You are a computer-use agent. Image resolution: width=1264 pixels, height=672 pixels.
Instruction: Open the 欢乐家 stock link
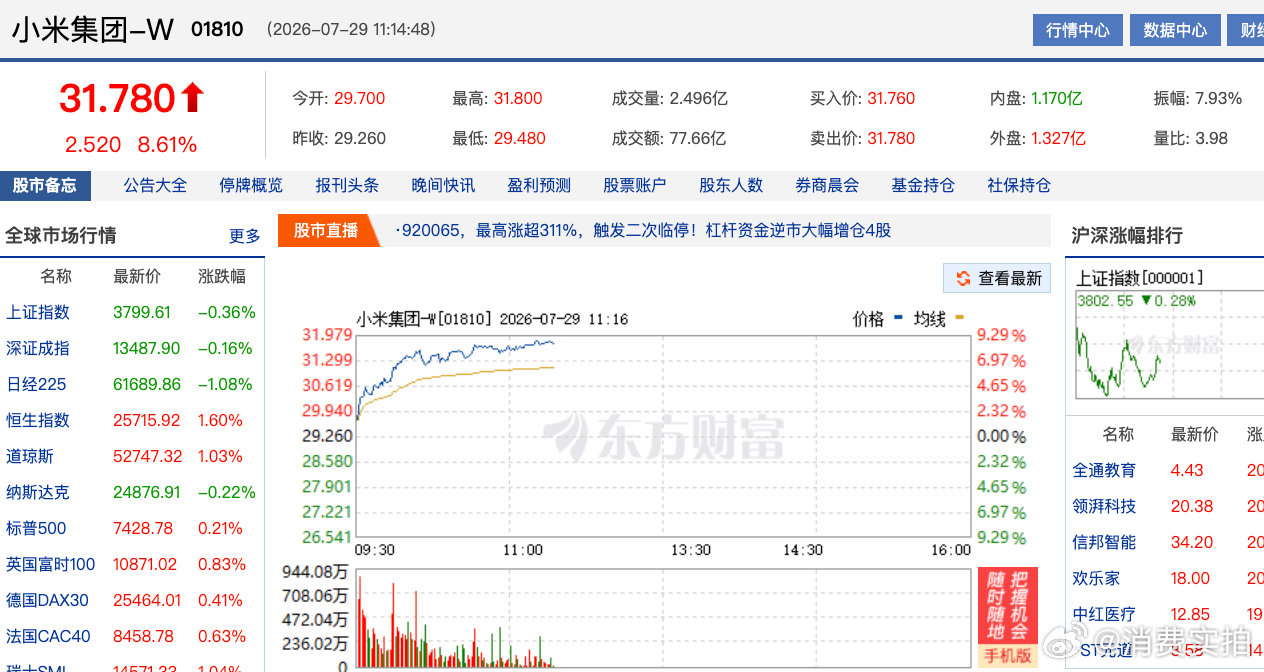point(1096,578)
